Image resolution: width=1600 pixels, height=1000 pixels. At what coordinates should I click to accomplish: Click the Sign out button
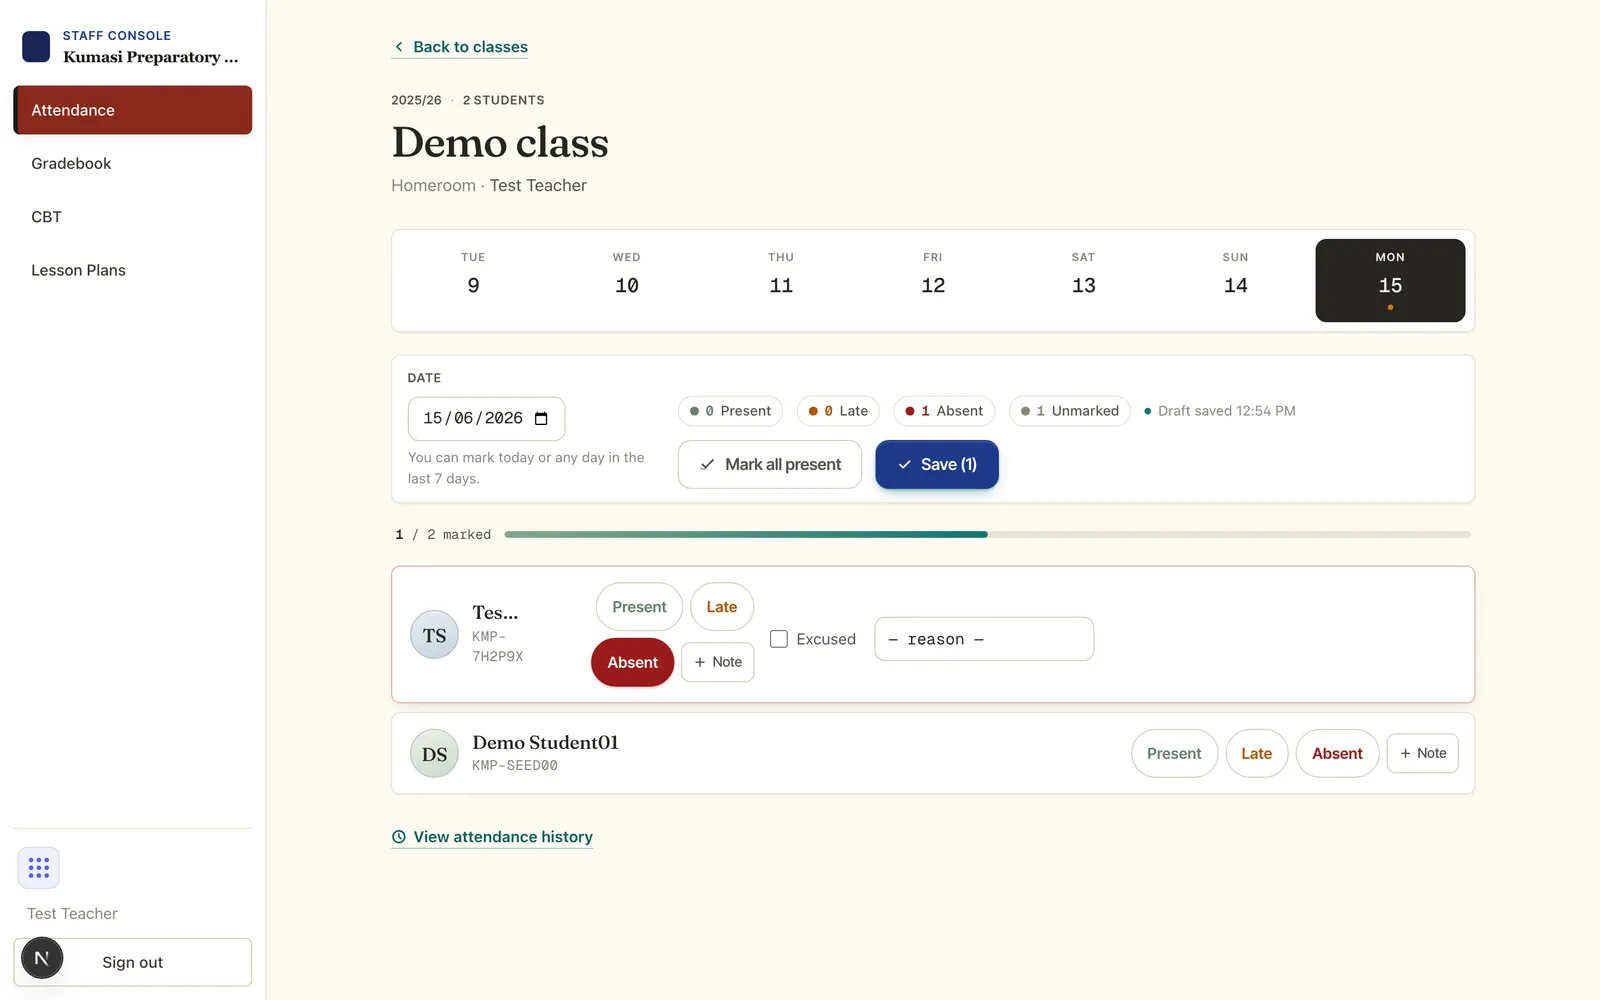click(x=133, y=962)
